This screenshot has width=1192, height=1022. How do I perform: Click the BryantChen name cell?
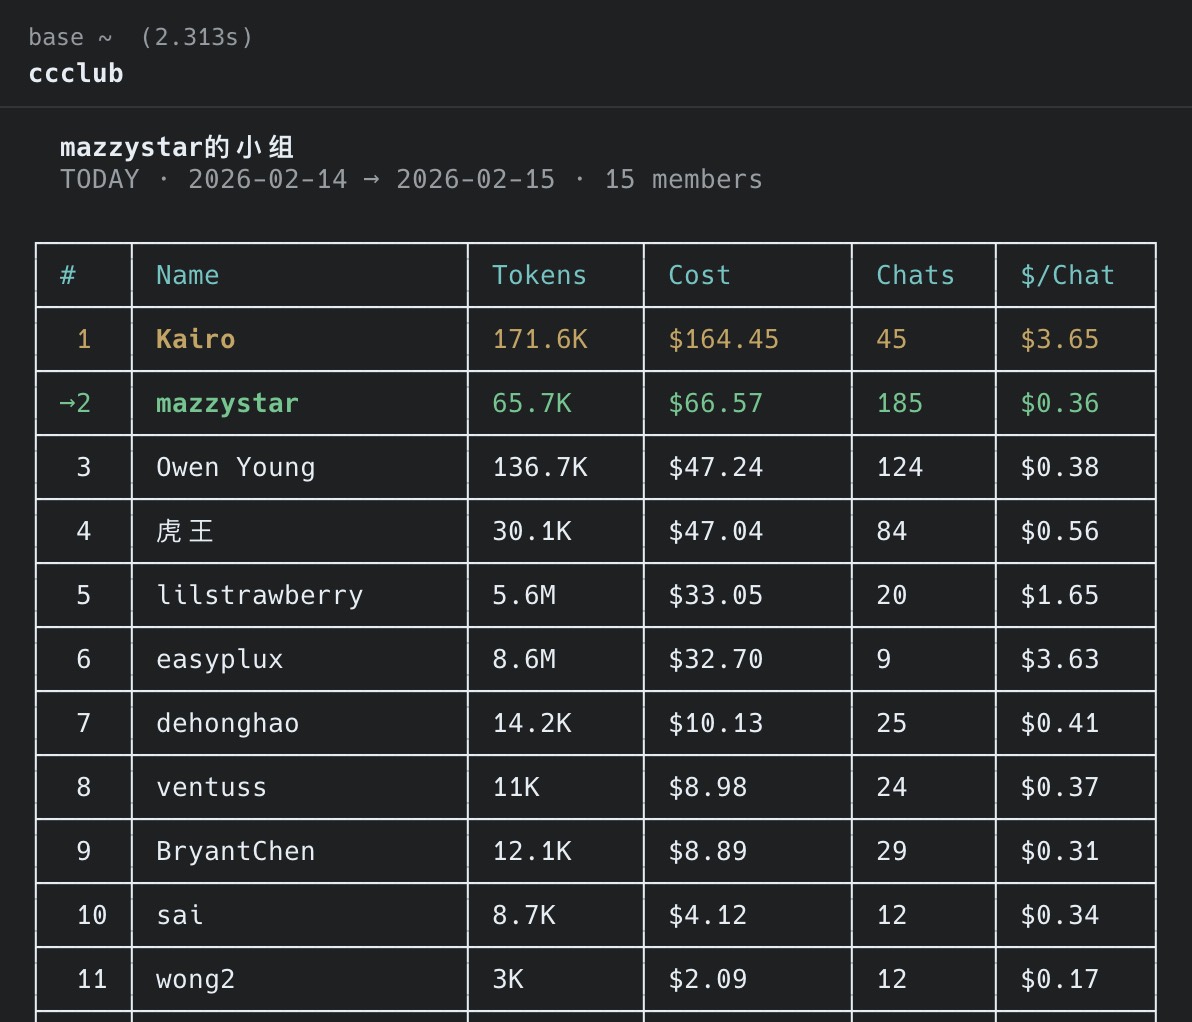(x=235, y=851)
